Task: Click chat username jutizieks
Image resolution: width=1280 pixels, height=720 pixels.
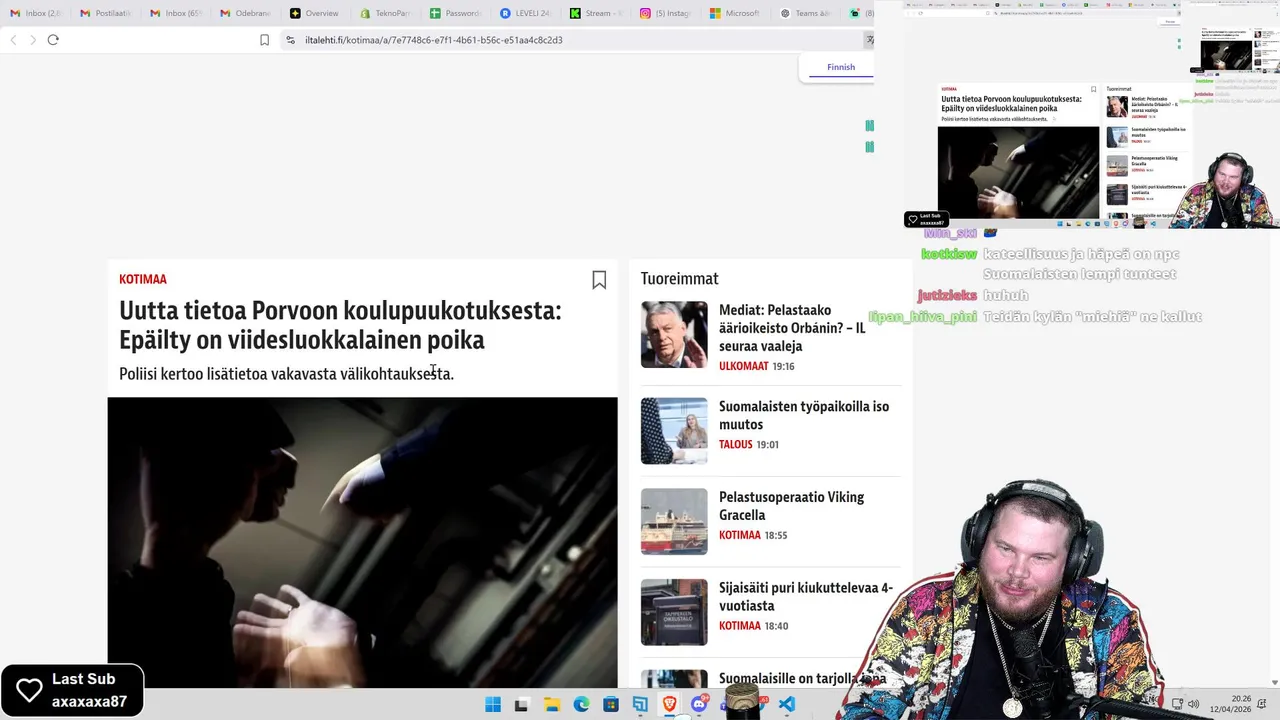Action: coord(947,295)
